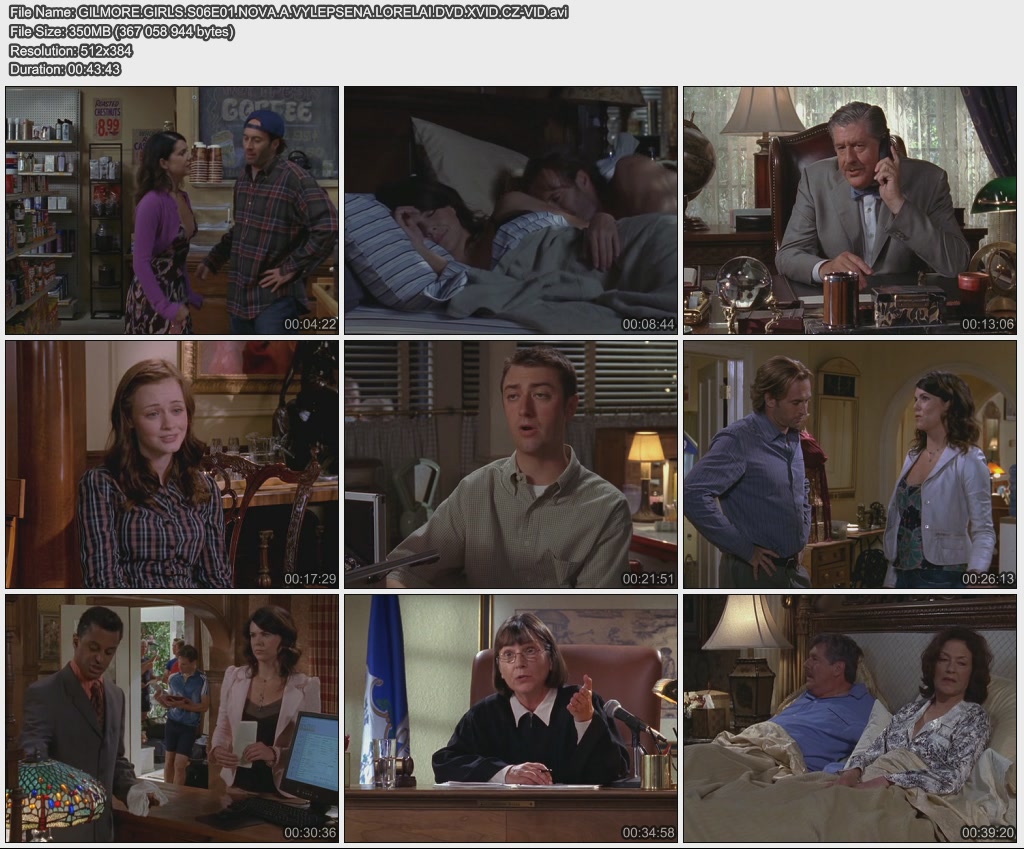Select the 00:21:51 timestamp

click(x=648, y=578)
